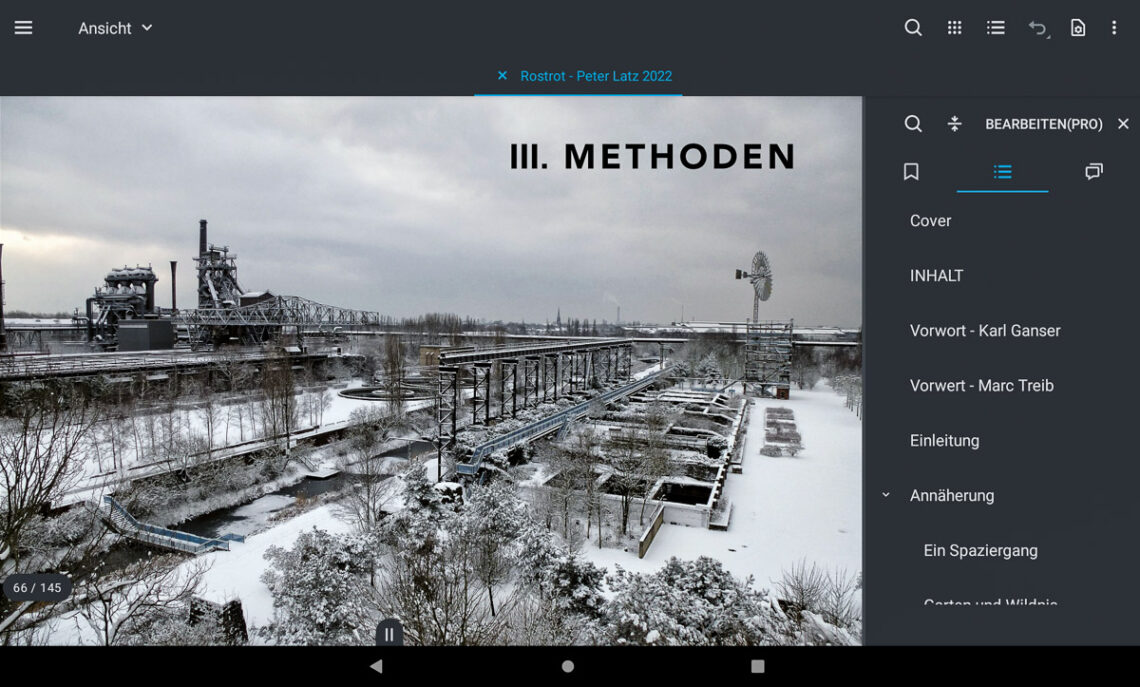Close the Rostrot - Peter Latz 2022 tab
1140x687 pixels.
[502, 76]
